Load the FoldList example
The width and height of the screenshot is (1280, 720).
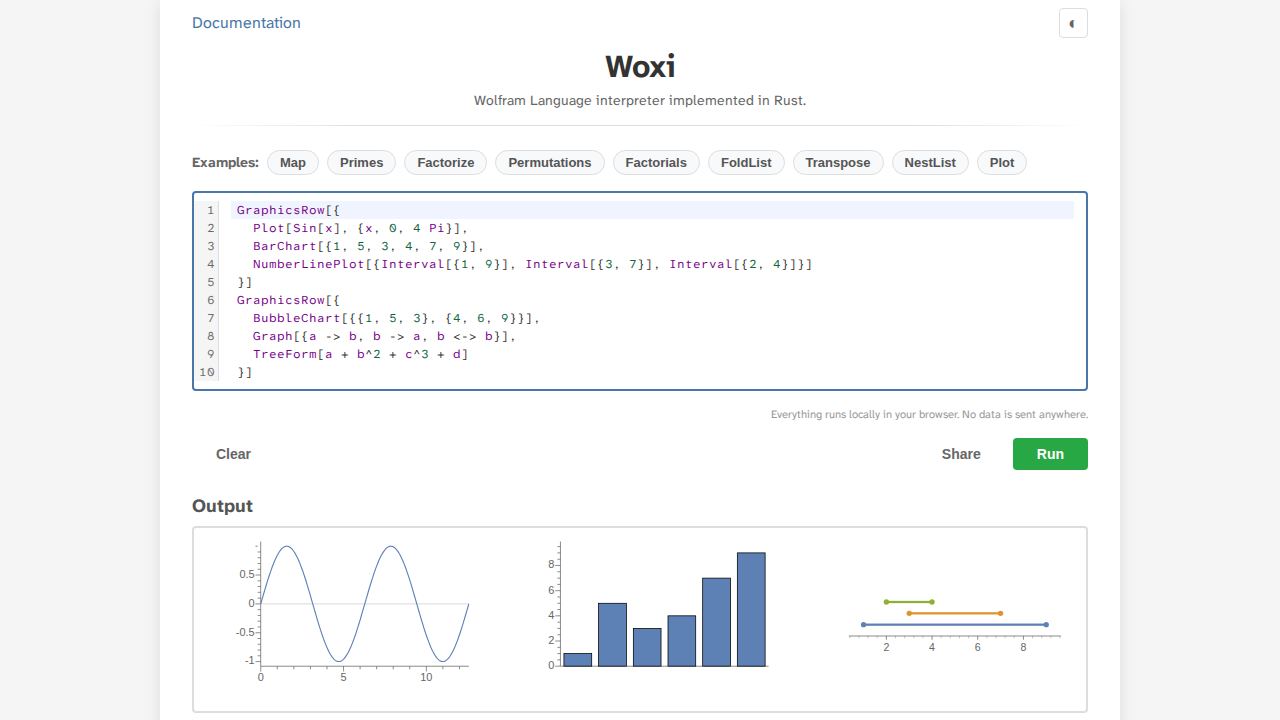(x=746, y=163)
